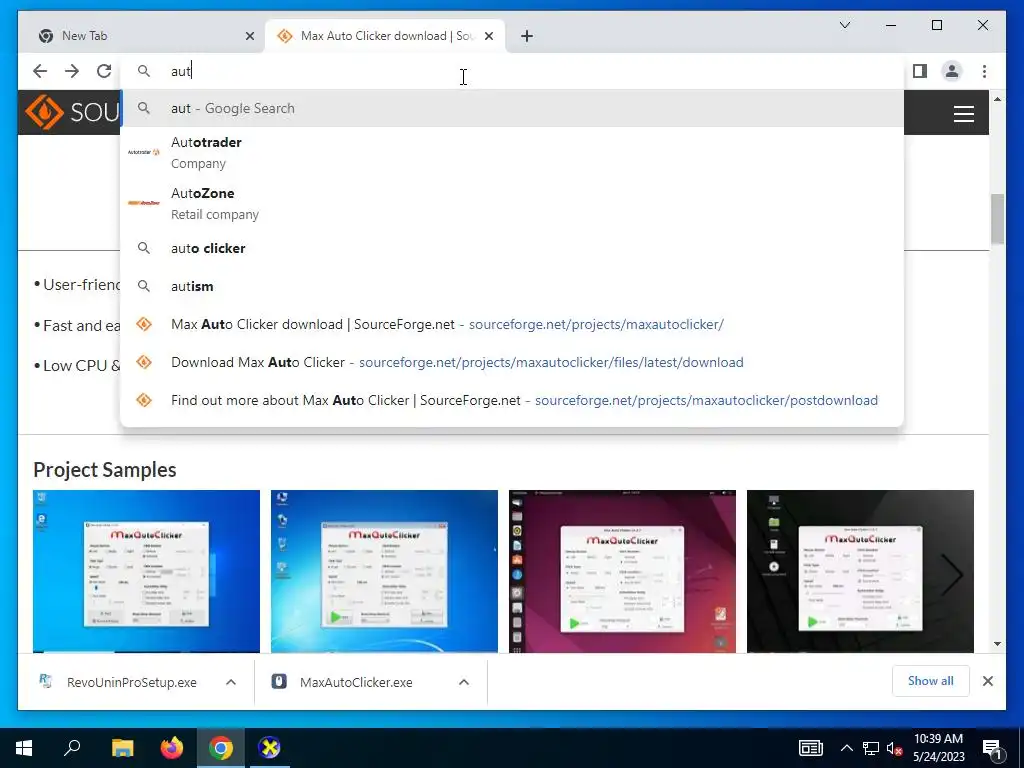Pick the 'auto clicker' search suggestion
The width and height of the screenshot is (1024, 768).
pos(512,248)
